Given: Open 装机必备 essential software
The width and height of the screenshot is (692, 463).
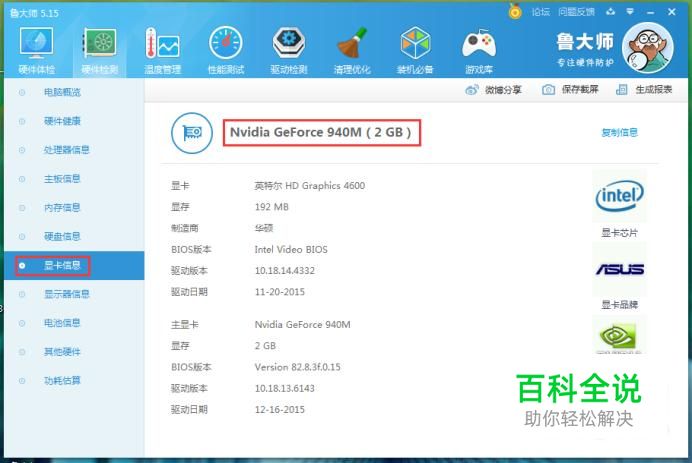Looking at the screenshot, I should [415, 50].
